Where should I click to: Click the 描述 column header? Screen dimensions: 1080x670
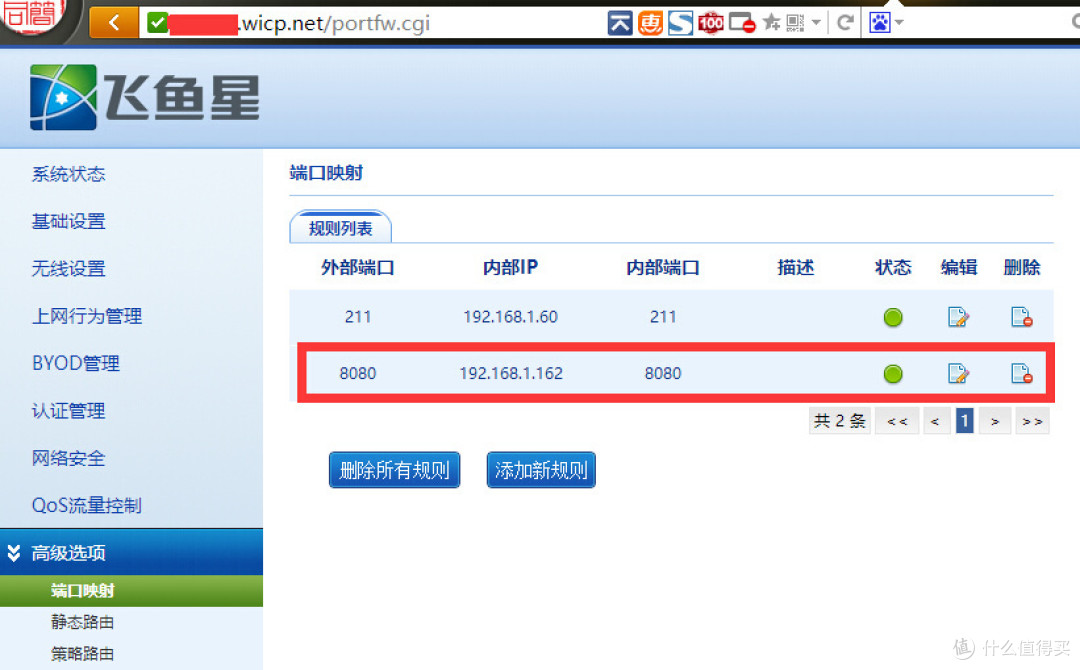796,267
